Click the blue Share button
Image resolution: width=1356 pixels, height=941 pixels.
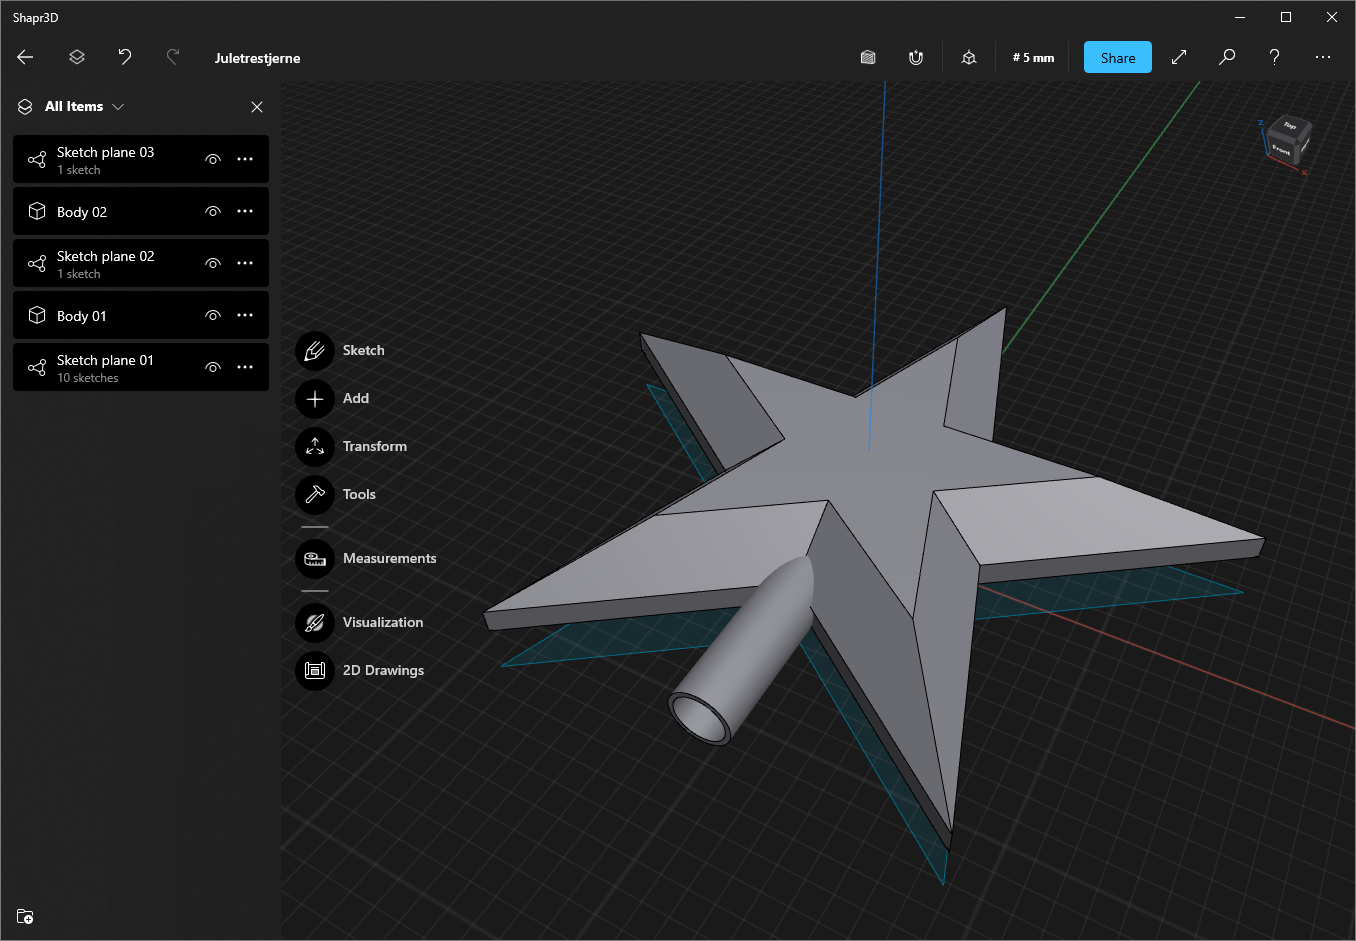click(1118, 57)
